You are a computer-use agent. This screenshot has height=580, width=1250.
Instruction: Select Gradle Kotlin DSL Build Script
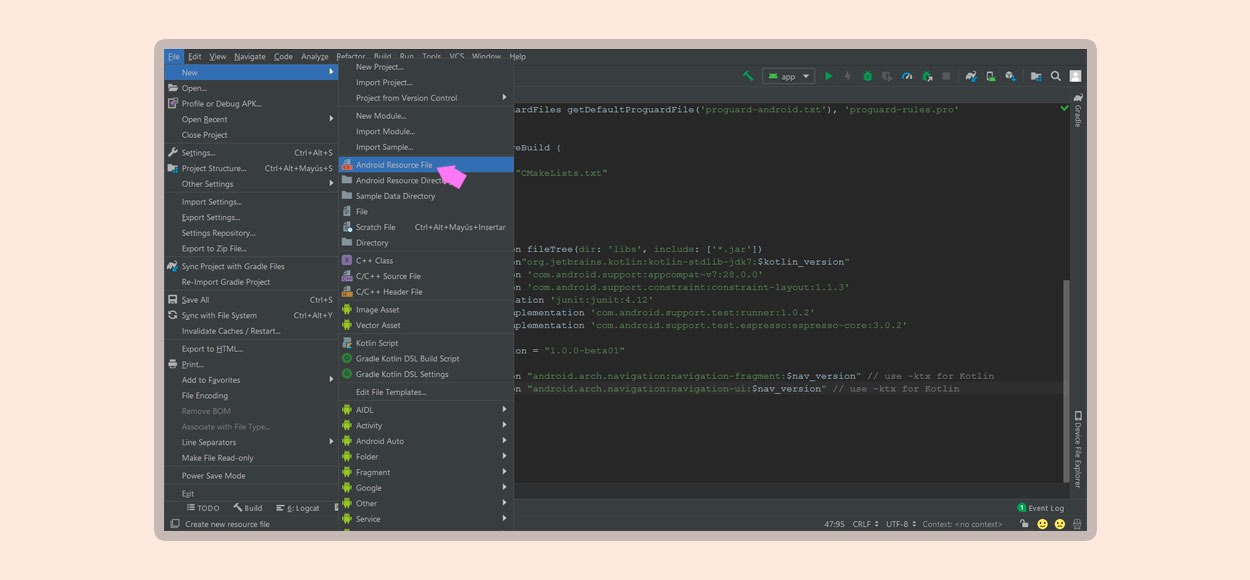pos(426,359)
